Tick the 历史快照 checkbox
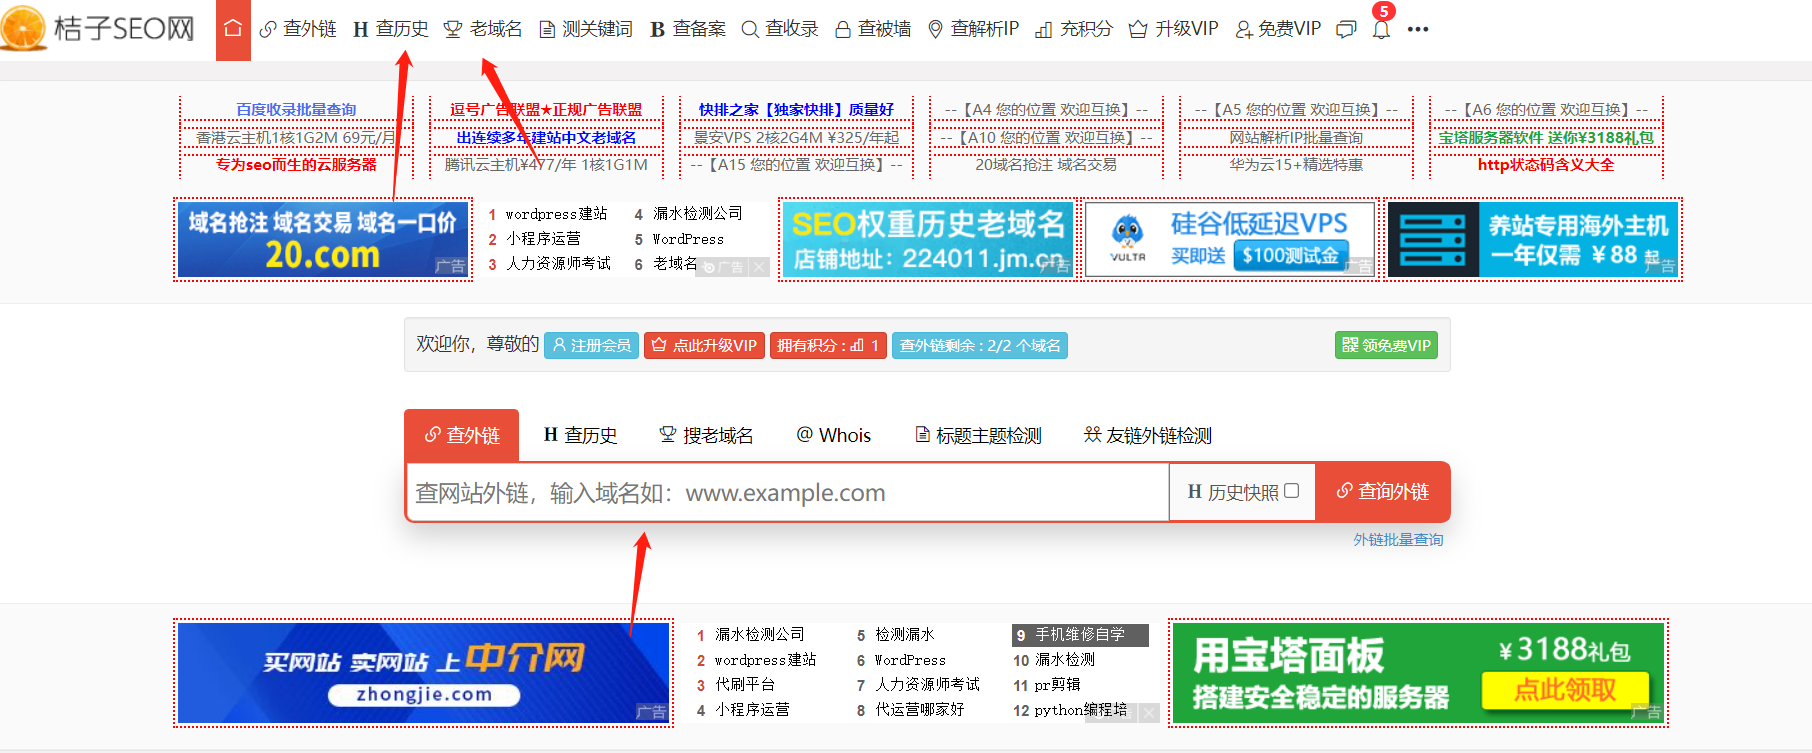The width and height of the screenshot is (1812, 753). (x=1292, y=491)
